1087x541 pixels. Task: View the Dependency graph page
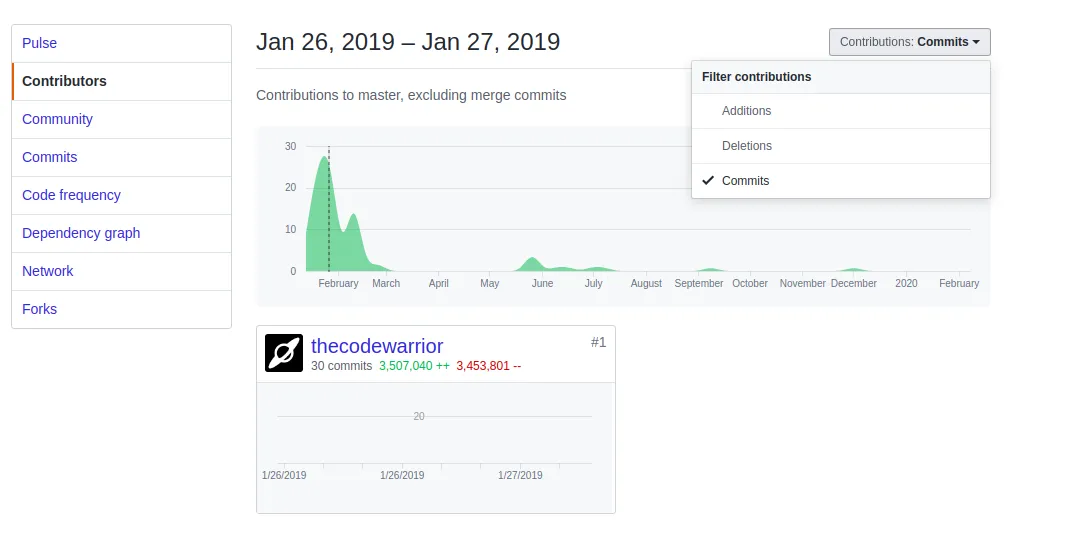click(x=81, y=233)
